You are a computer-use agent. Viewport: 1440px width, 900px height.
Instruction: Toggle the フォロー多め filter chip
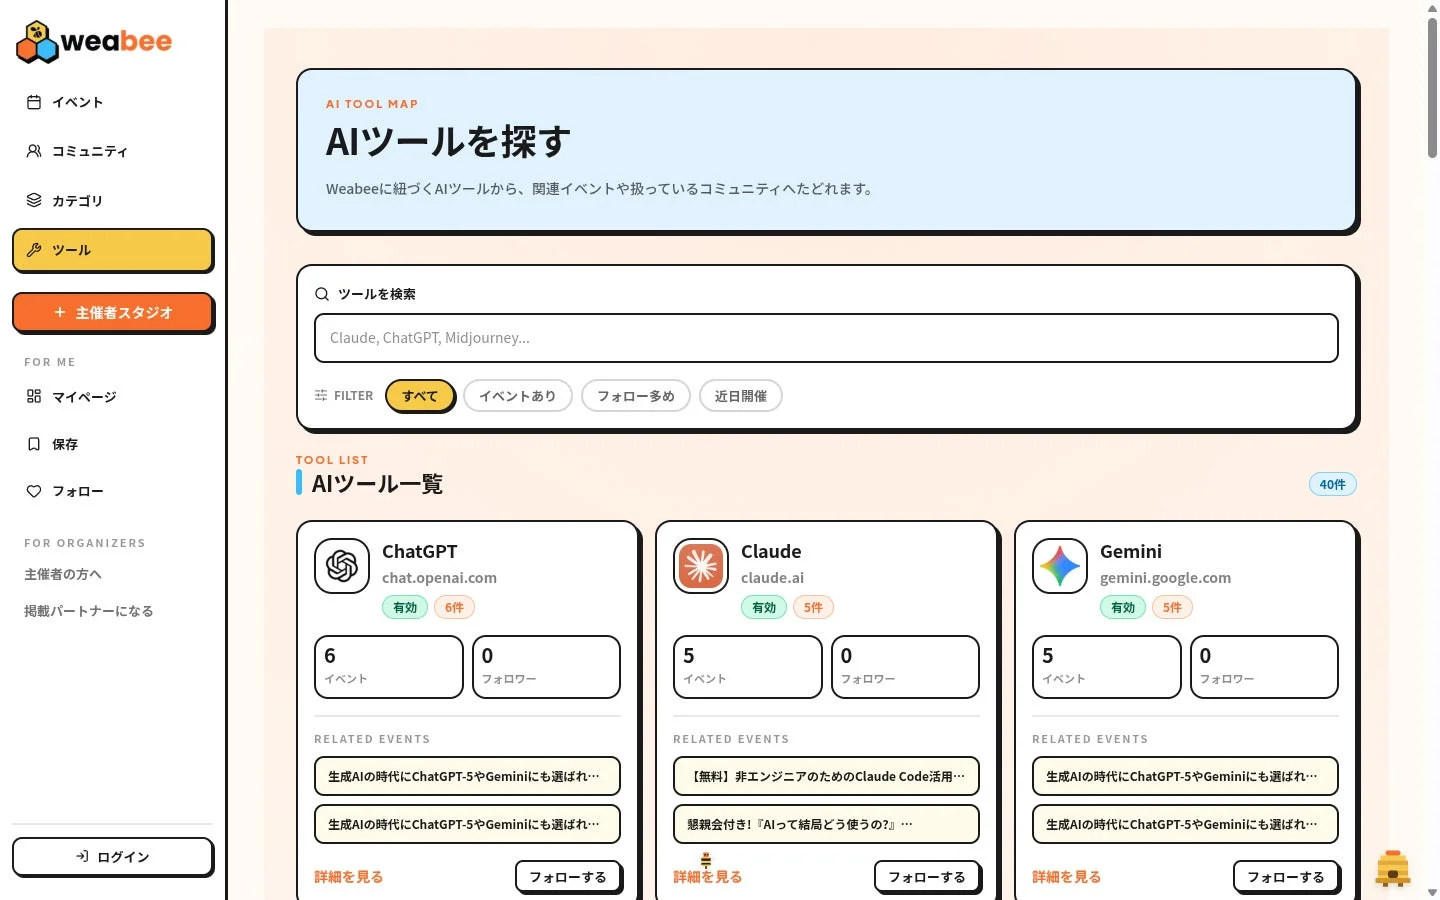pos(635,396)
